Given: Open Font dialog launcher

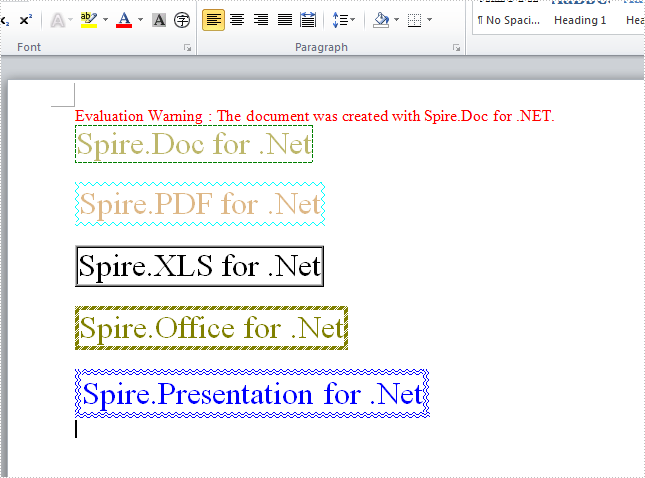Looking at the screenshot, I should coord(188,48).
